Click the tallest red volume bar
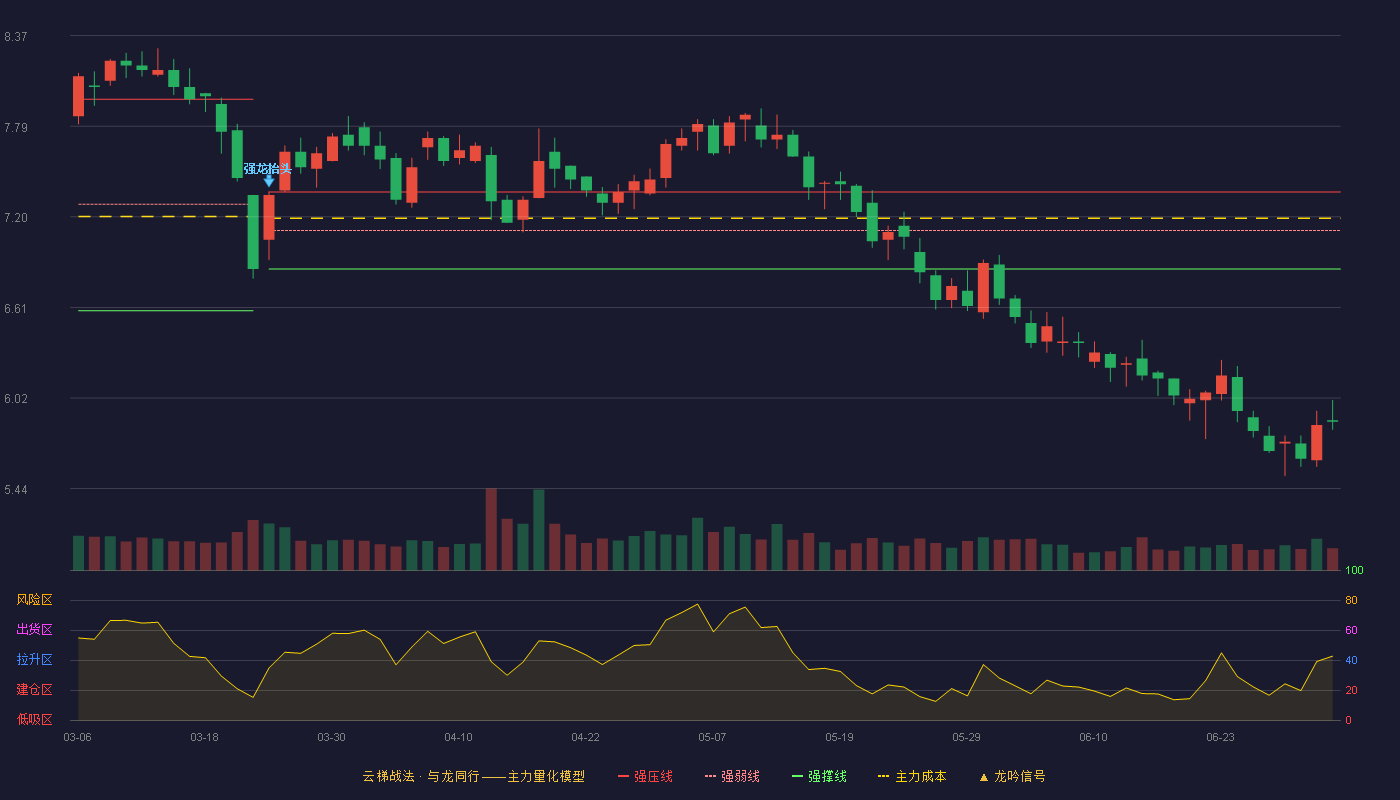This screenshot has width=1400, height=800. tap(491, 529)
